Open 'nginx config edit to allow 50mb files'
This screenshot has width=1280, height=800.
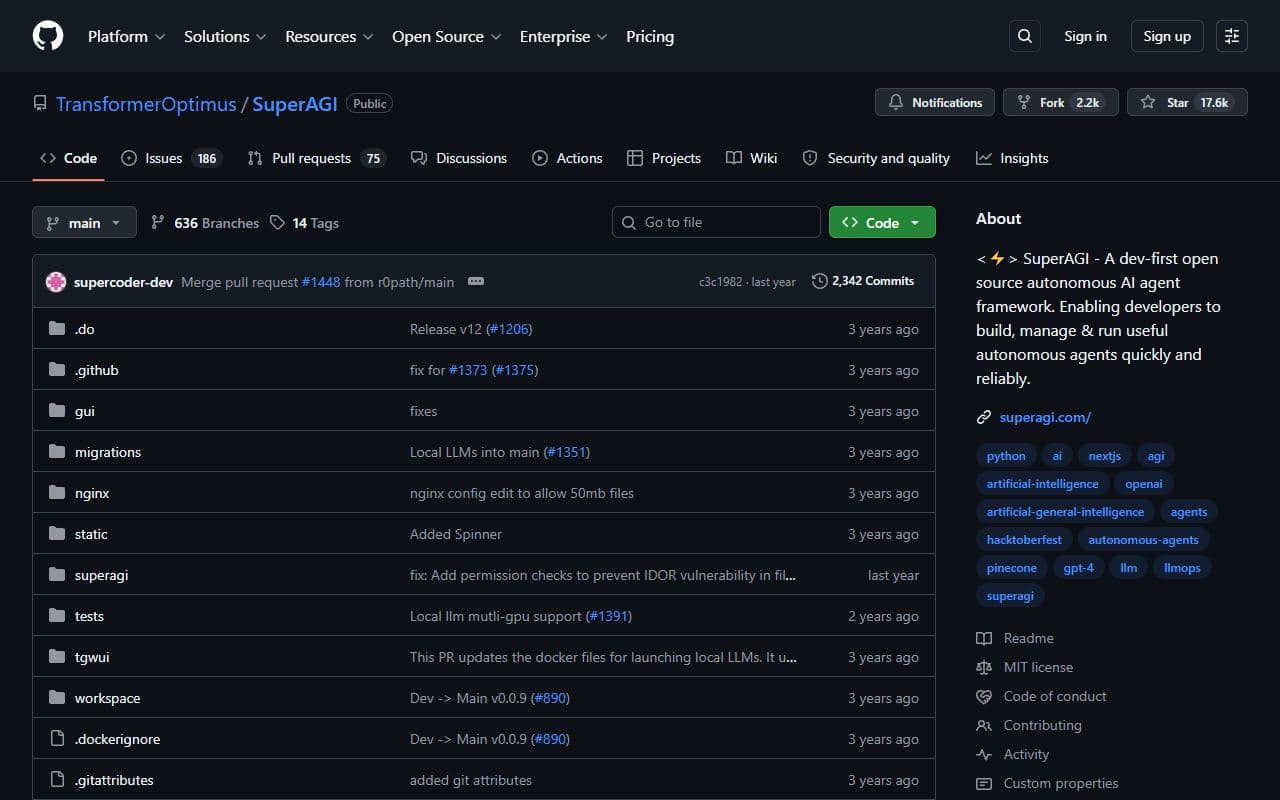tap(522, 493)
